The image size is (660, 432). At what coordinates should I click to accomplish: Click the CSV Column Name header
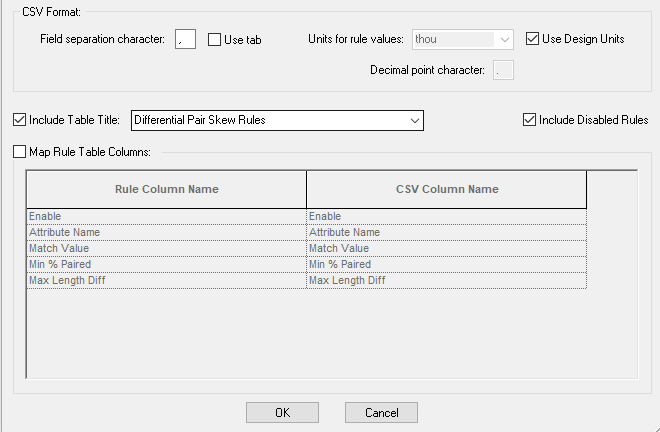coord(446,189)
